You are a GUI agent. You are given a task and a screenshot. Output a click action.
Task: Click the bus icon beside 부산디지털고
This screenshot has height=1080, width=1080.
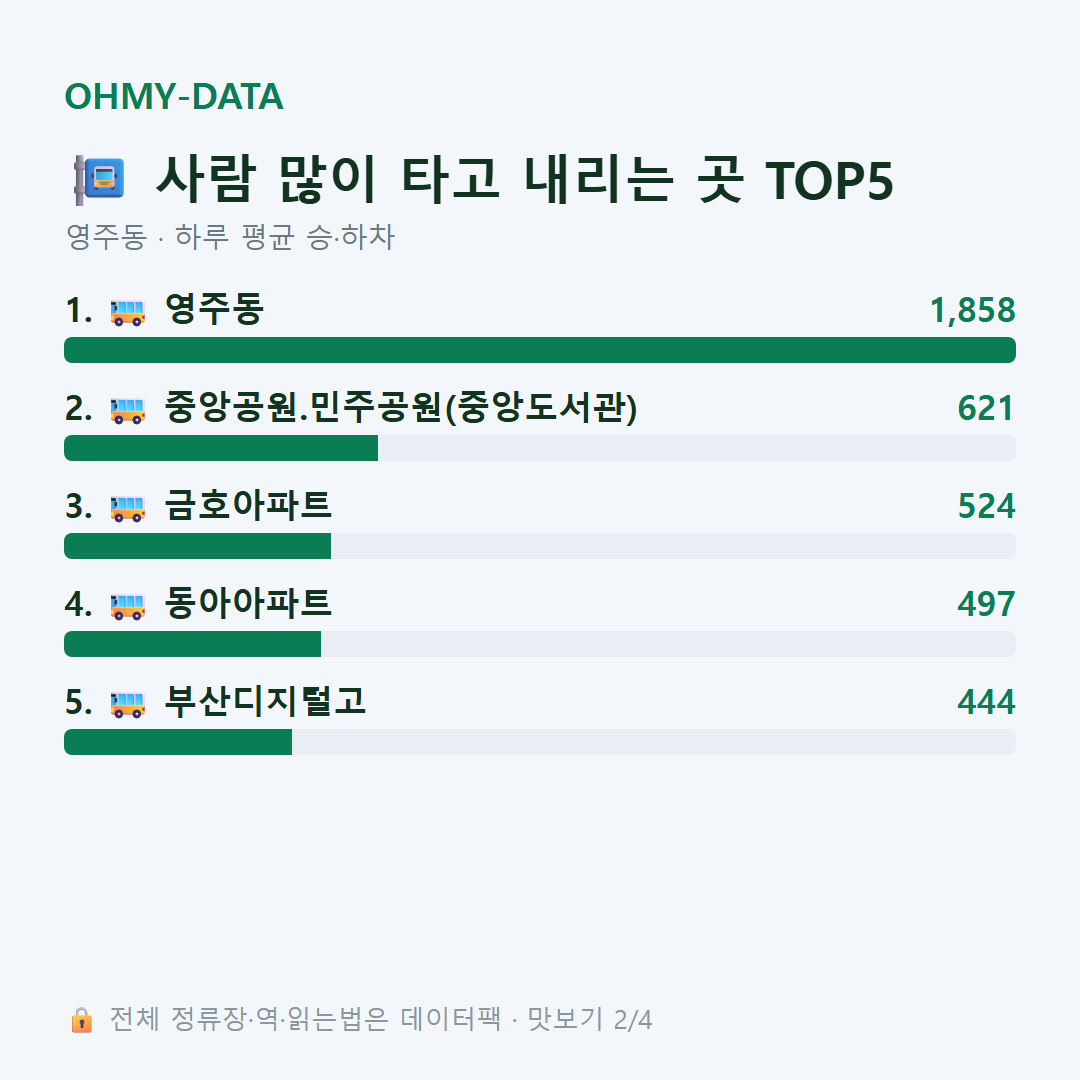128,704
